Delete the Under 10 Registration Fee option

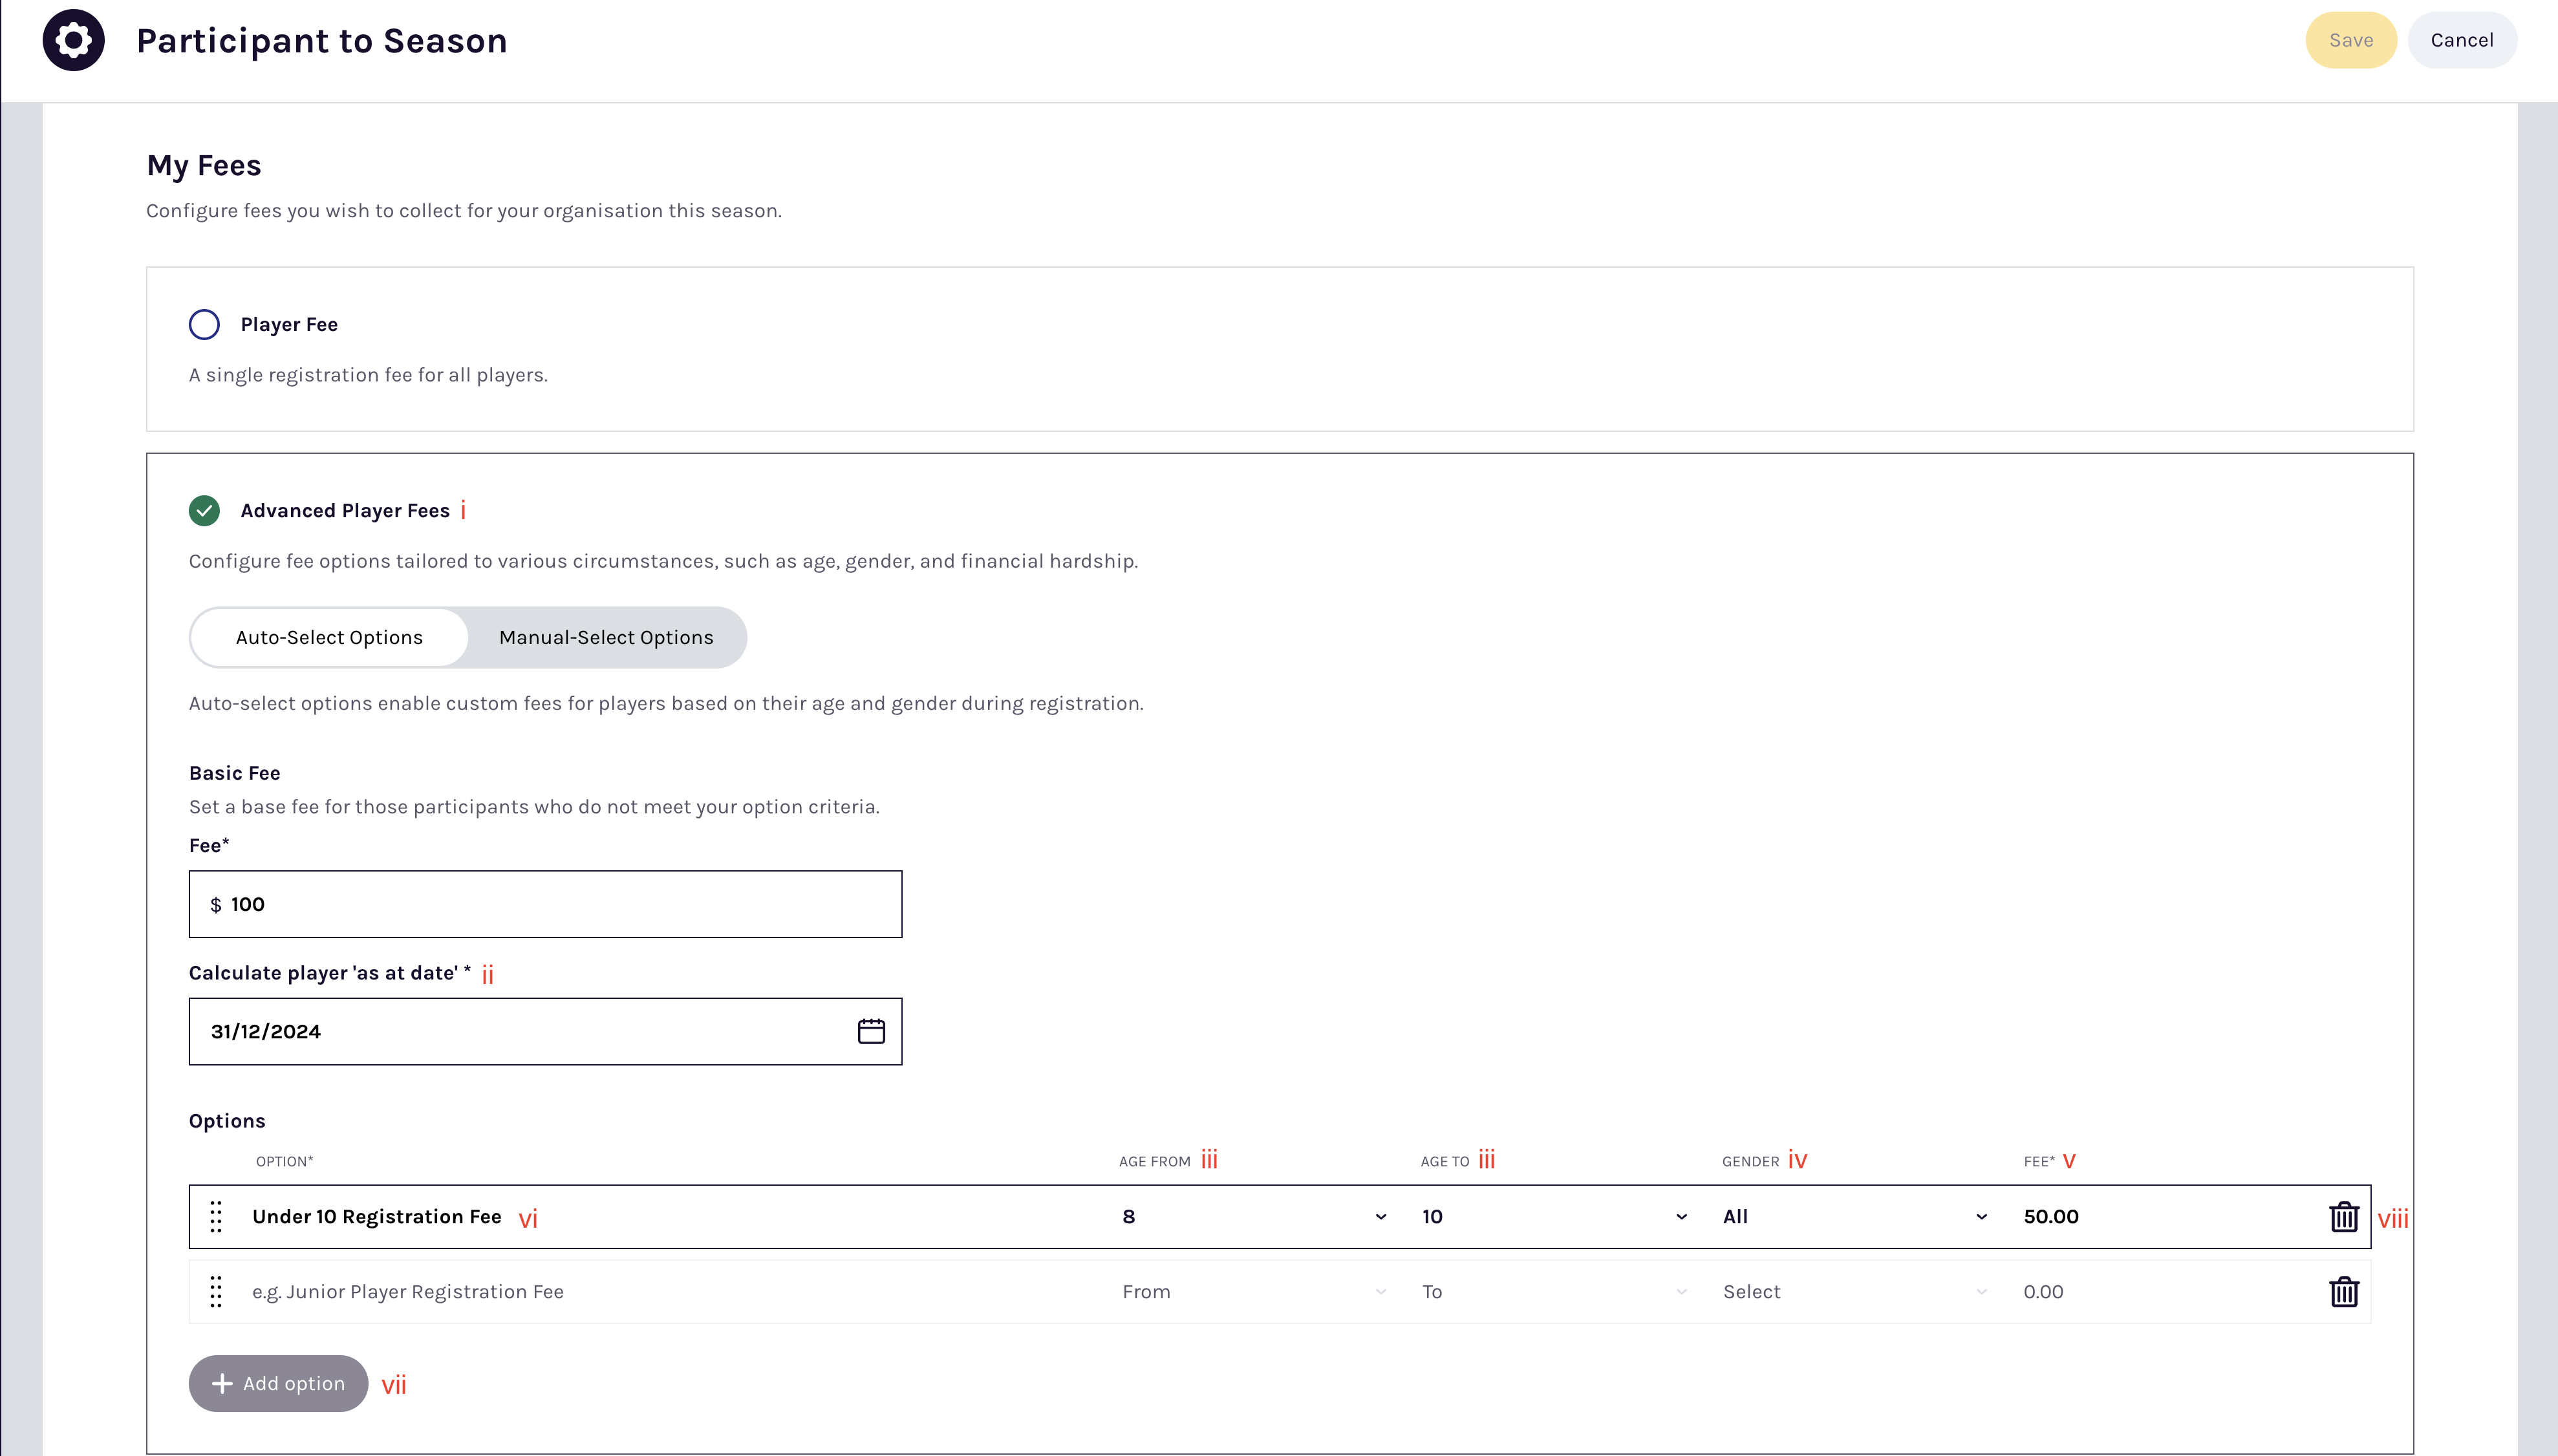[2343, 1217]
